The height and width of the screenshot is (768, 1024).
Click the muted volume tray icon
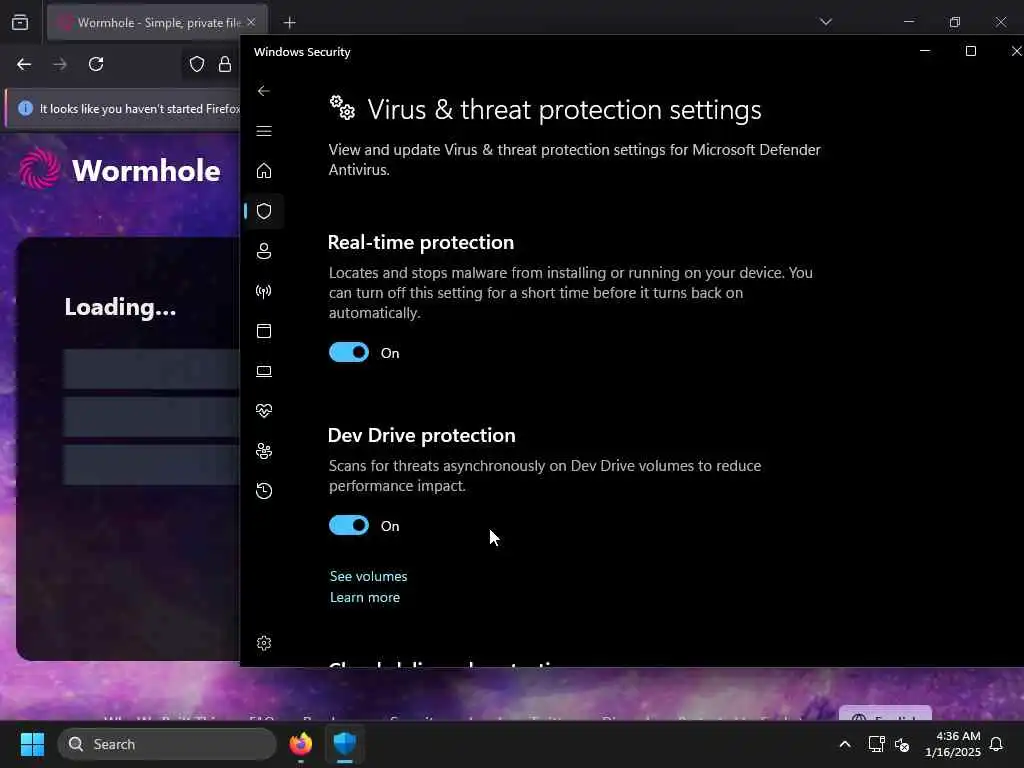[x=902, y=744]
